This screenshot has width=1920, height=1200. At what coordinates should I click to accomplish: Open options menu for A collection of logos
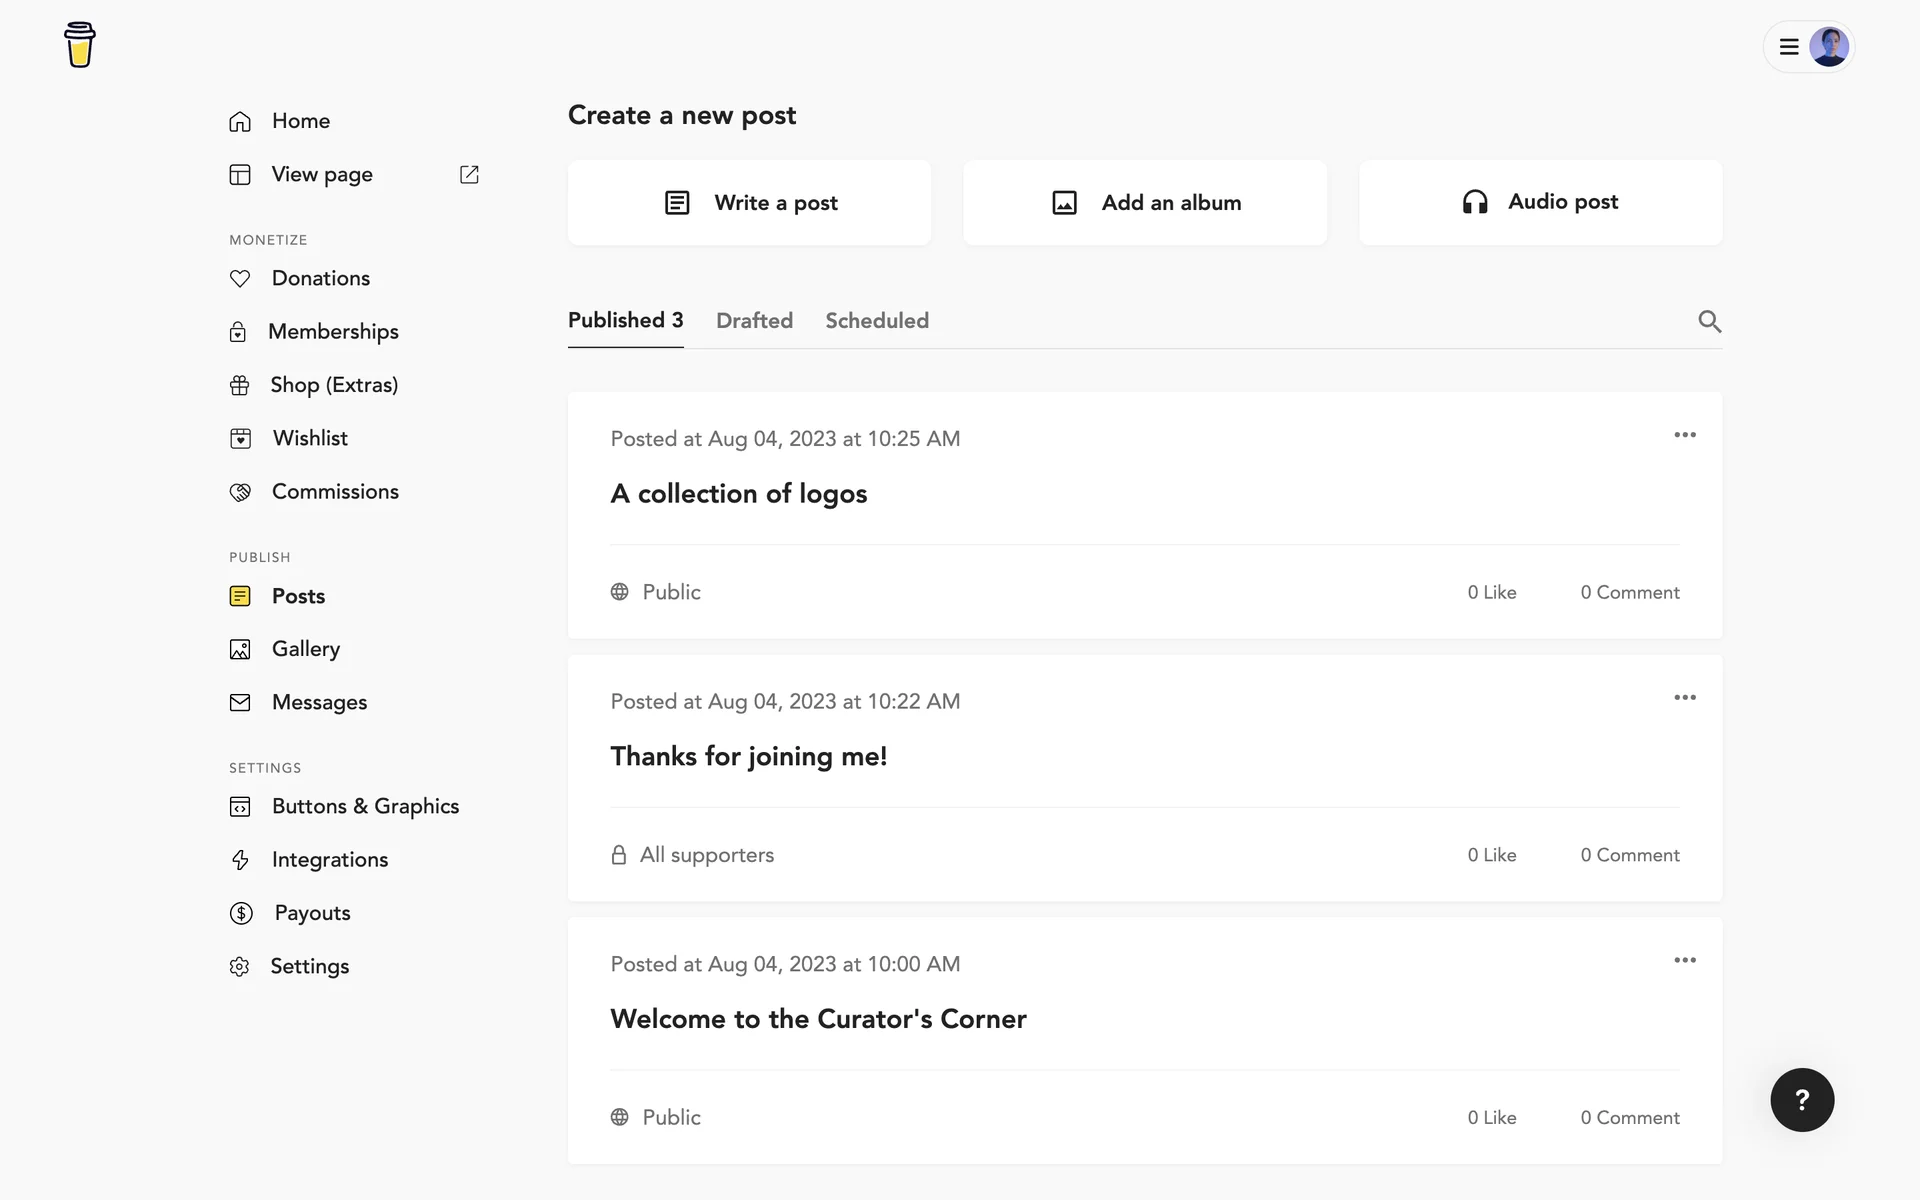1685,435
